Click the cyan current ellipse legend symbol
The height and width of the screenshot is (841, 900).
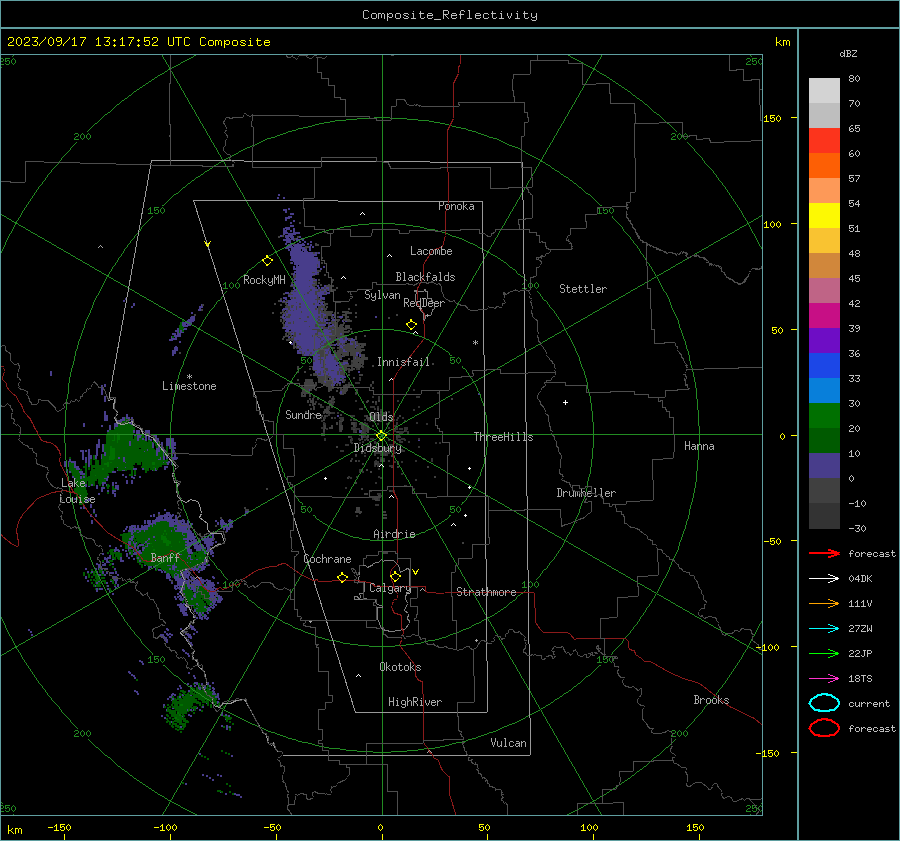[824, 703]
